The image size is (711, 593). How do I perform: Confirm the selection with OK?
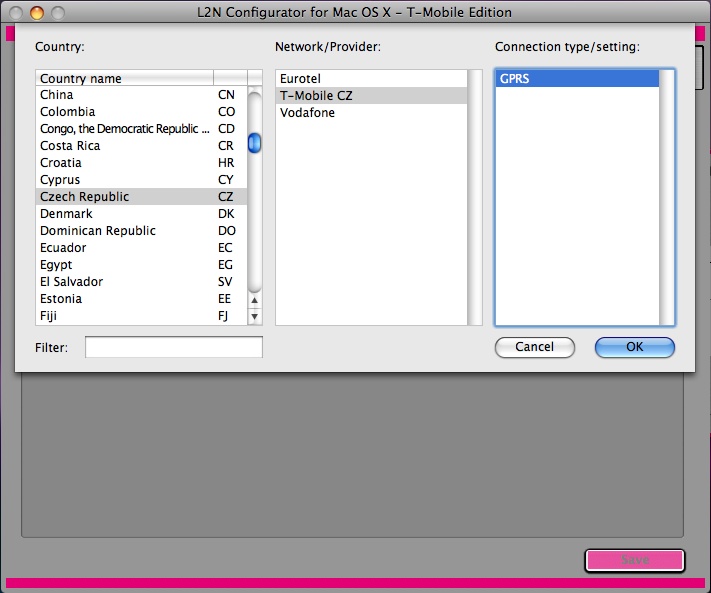(x=634, y=347)
